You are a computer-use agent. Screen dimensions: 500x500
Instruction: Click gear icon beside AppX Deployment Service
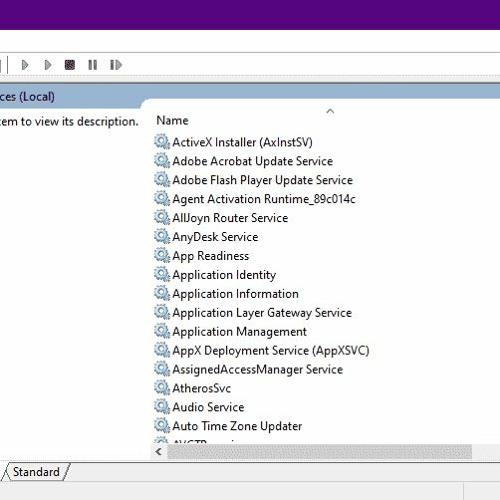point(162,350)
